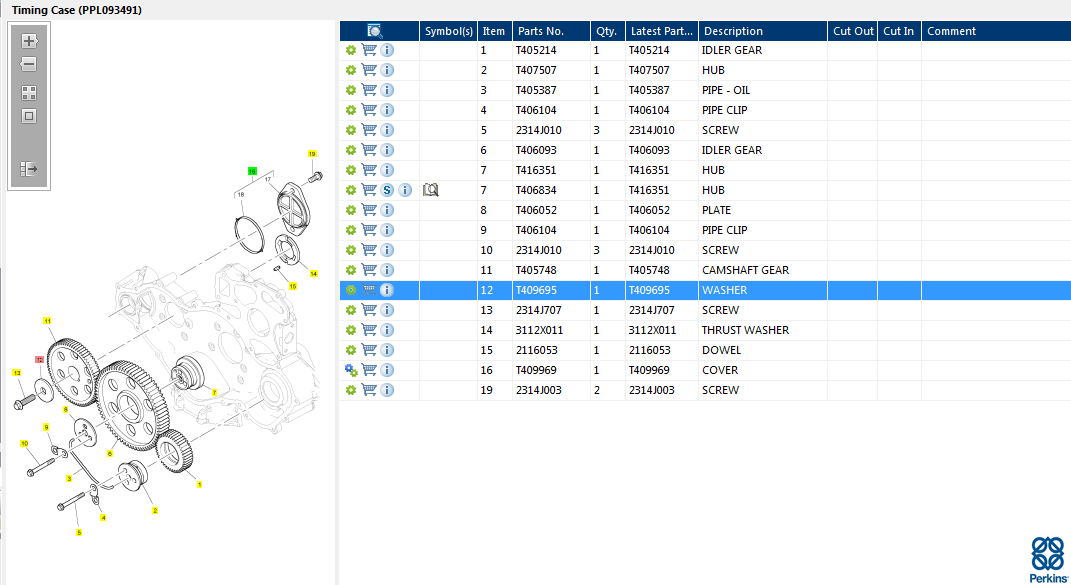
Task: Click the Symbol(s) column header
Action: [448, 31]
